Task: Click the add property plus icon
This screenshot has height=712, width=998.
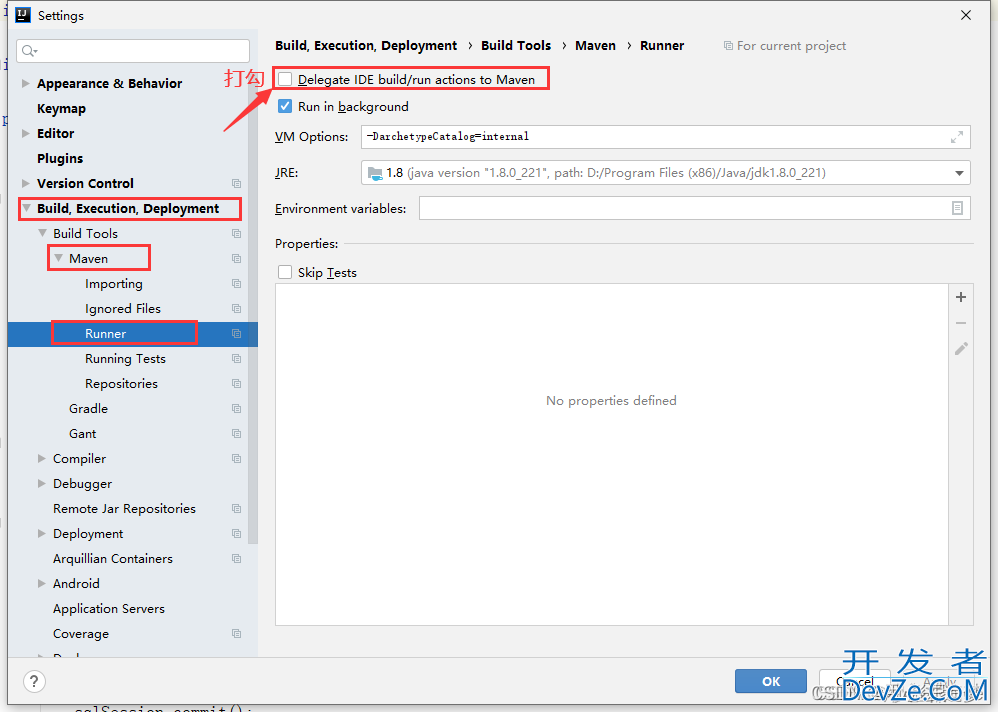Action: 961,297
